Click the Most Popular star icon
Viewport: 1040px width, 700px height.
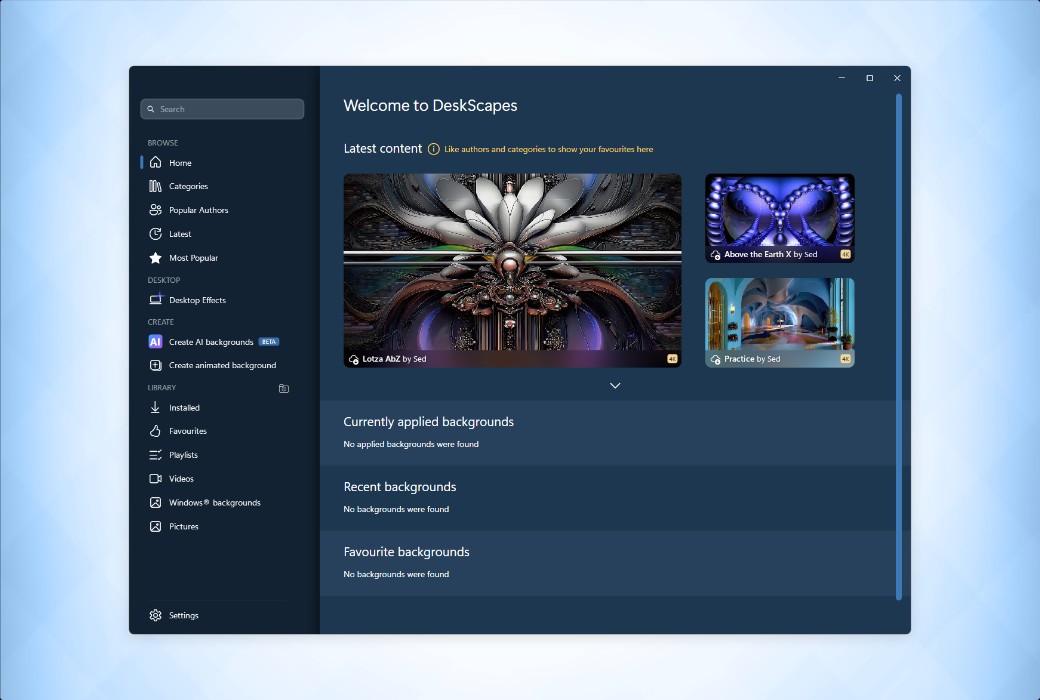tap(155, 257)
